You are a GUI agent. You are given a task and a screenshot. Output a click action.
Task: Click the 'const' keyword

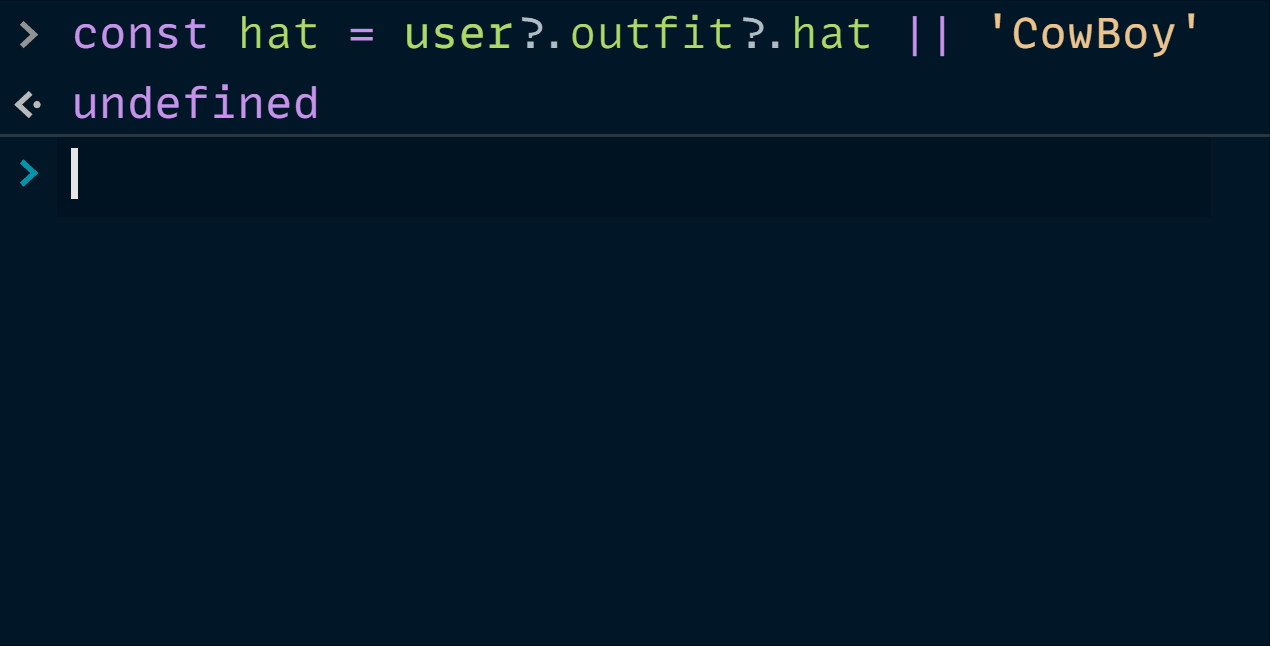pos(140,35)
